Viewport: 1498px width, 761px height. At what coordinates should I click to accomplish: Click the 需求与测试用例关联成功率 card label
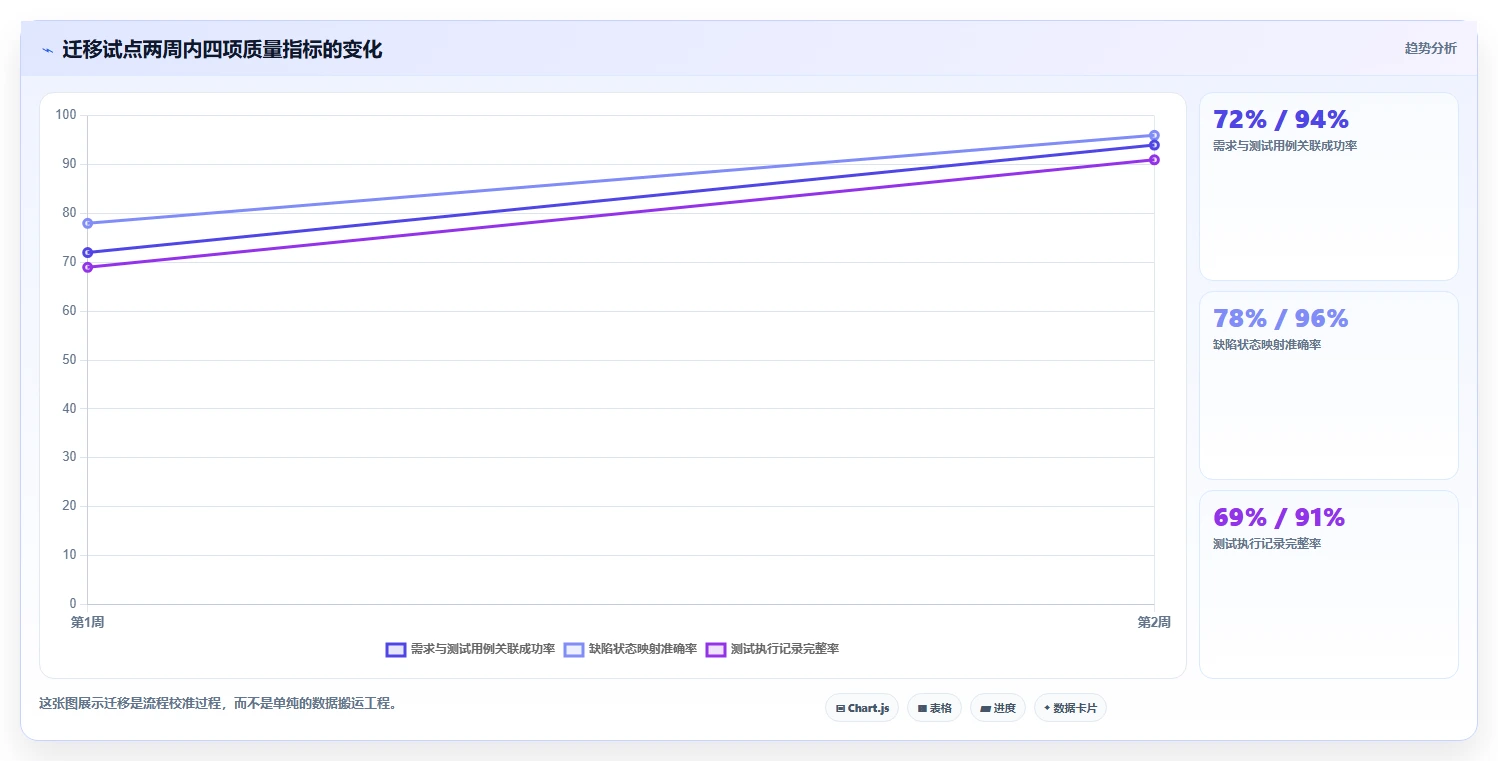click(x=1285, y=146)
